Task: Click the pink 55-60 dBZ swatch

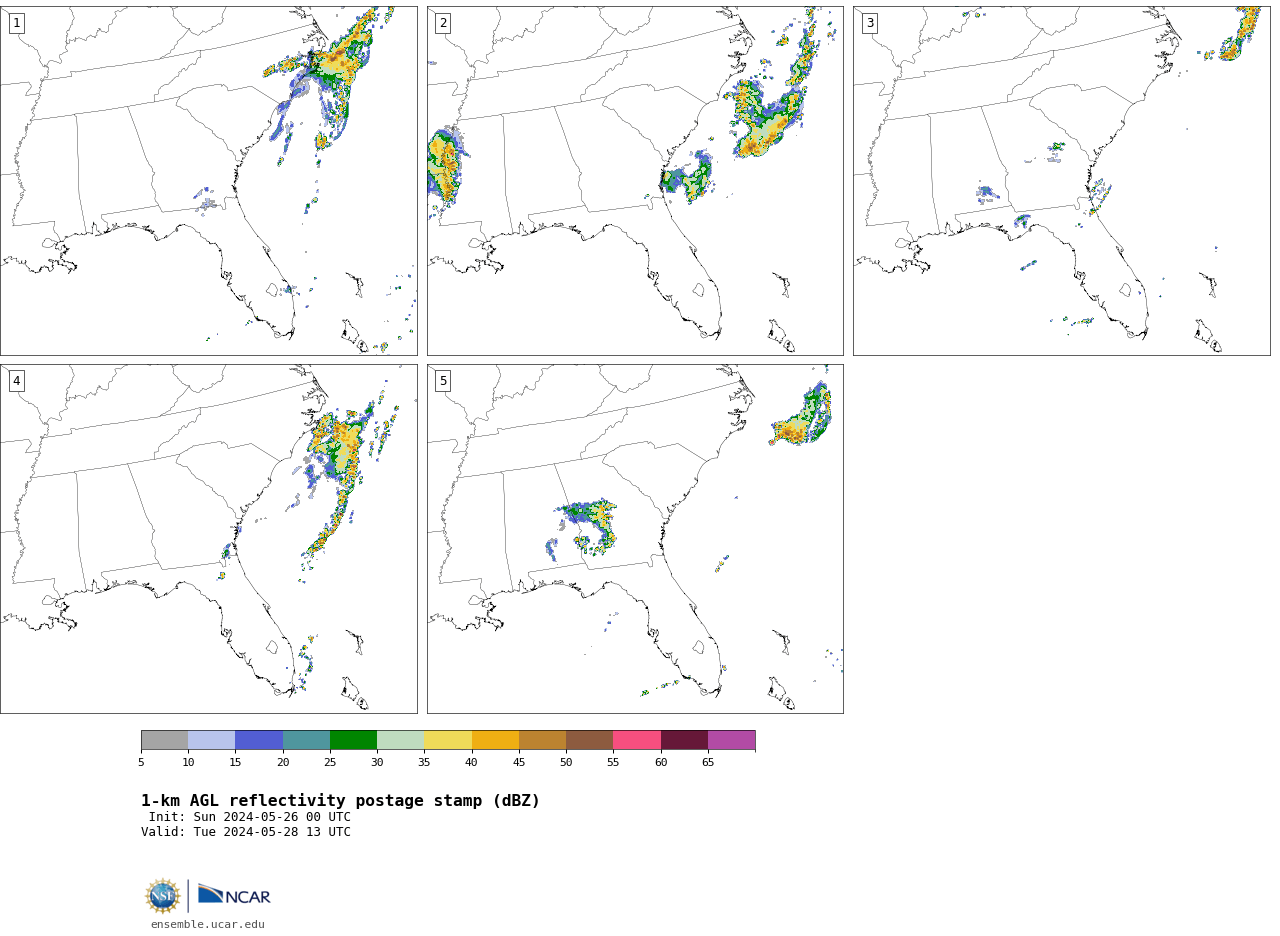Action: (x=637, y=740)
